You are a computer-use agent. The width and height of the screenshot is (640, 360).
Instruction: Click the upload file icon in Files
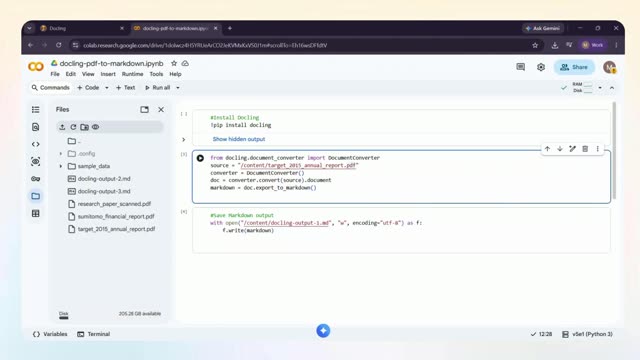pyautogui.click(x=62, y=127)
